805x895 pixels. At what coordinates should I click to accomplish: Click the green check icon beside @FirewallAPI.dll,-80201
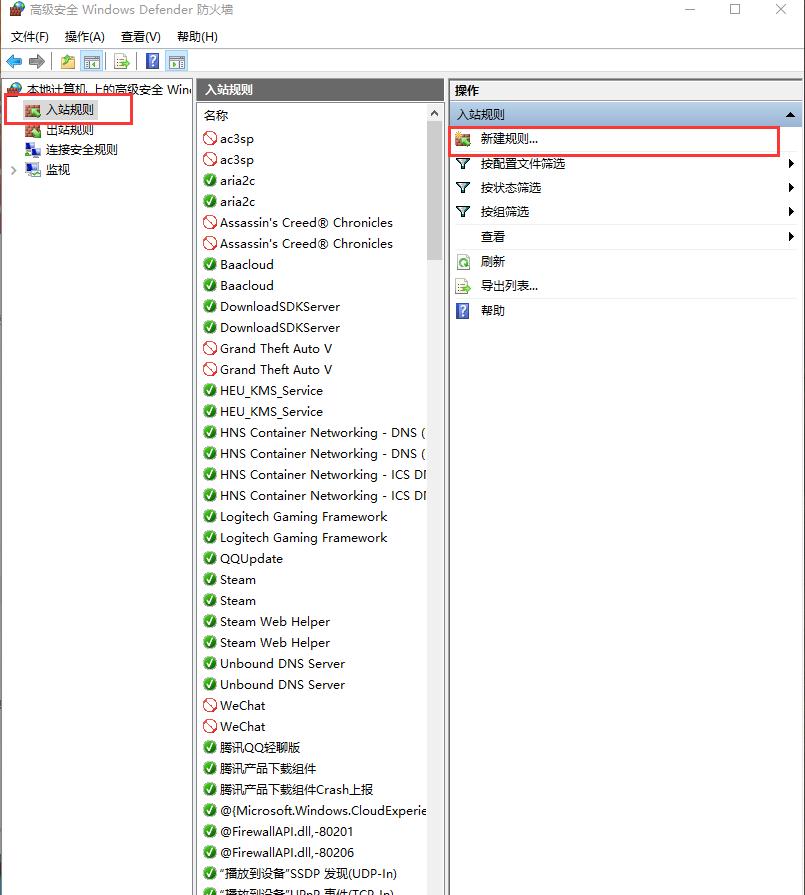coord(210,831)
